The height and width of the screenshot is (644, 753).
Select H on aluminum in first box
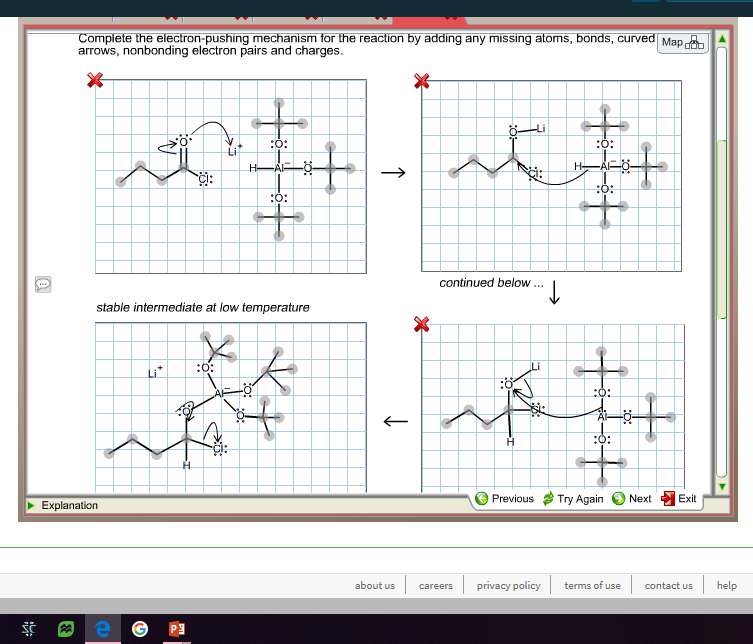point(253,168)
